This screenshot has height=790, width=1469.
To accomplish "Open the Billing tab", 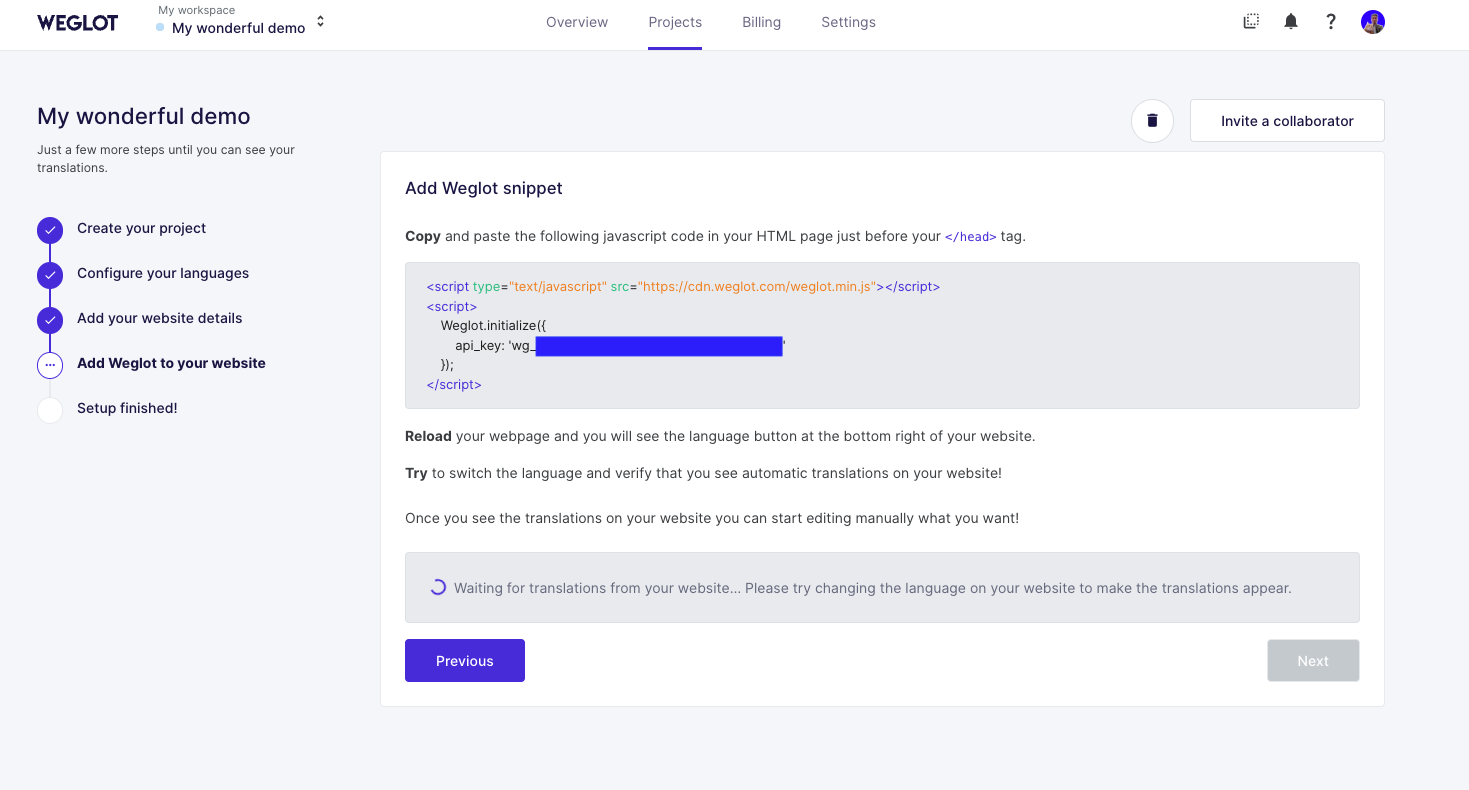I will [761, 21].
